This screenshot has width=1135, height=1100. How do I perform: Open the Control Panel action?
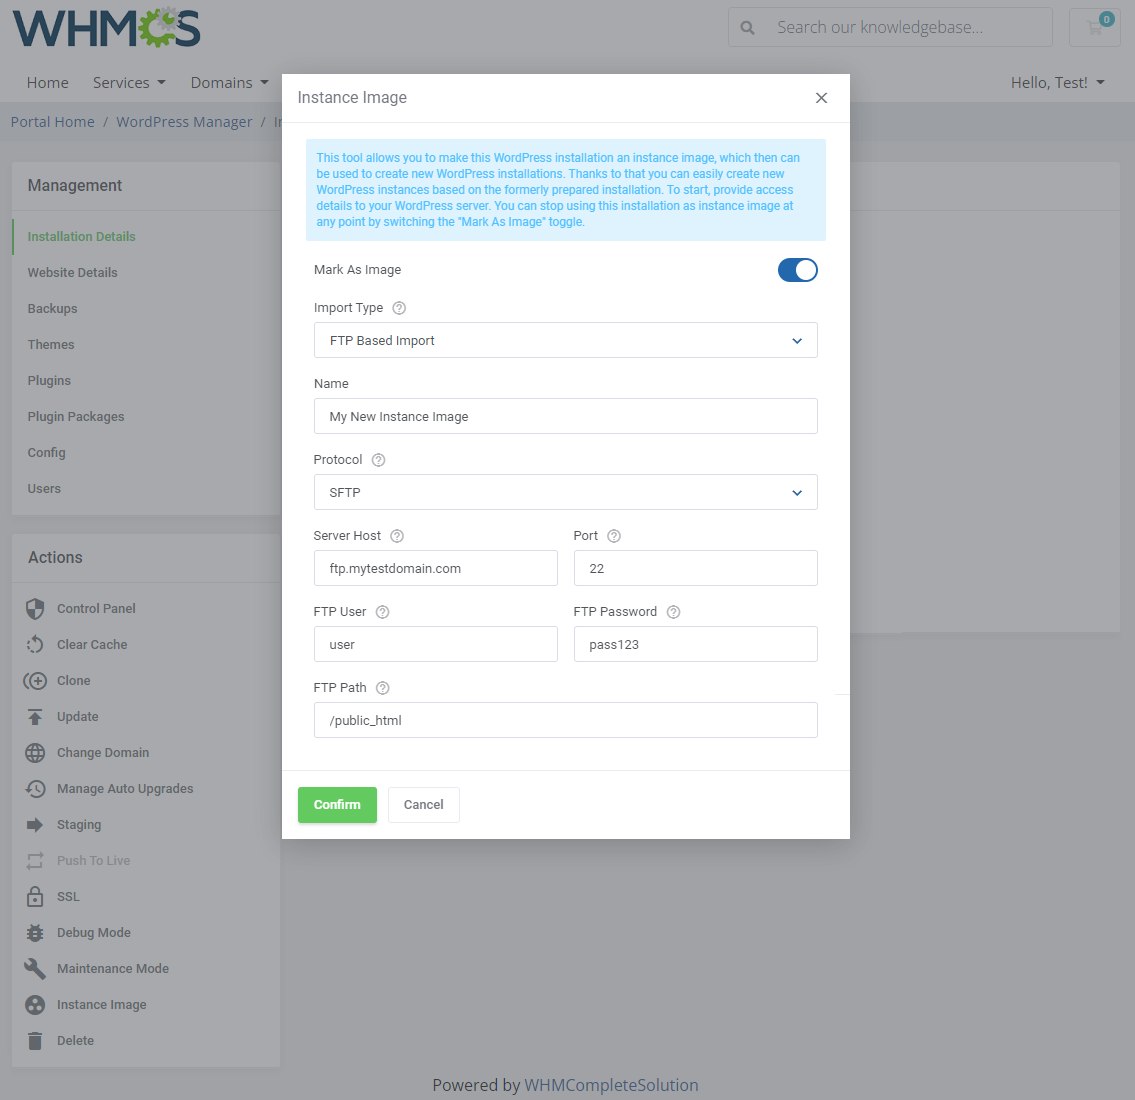(34, 608)
